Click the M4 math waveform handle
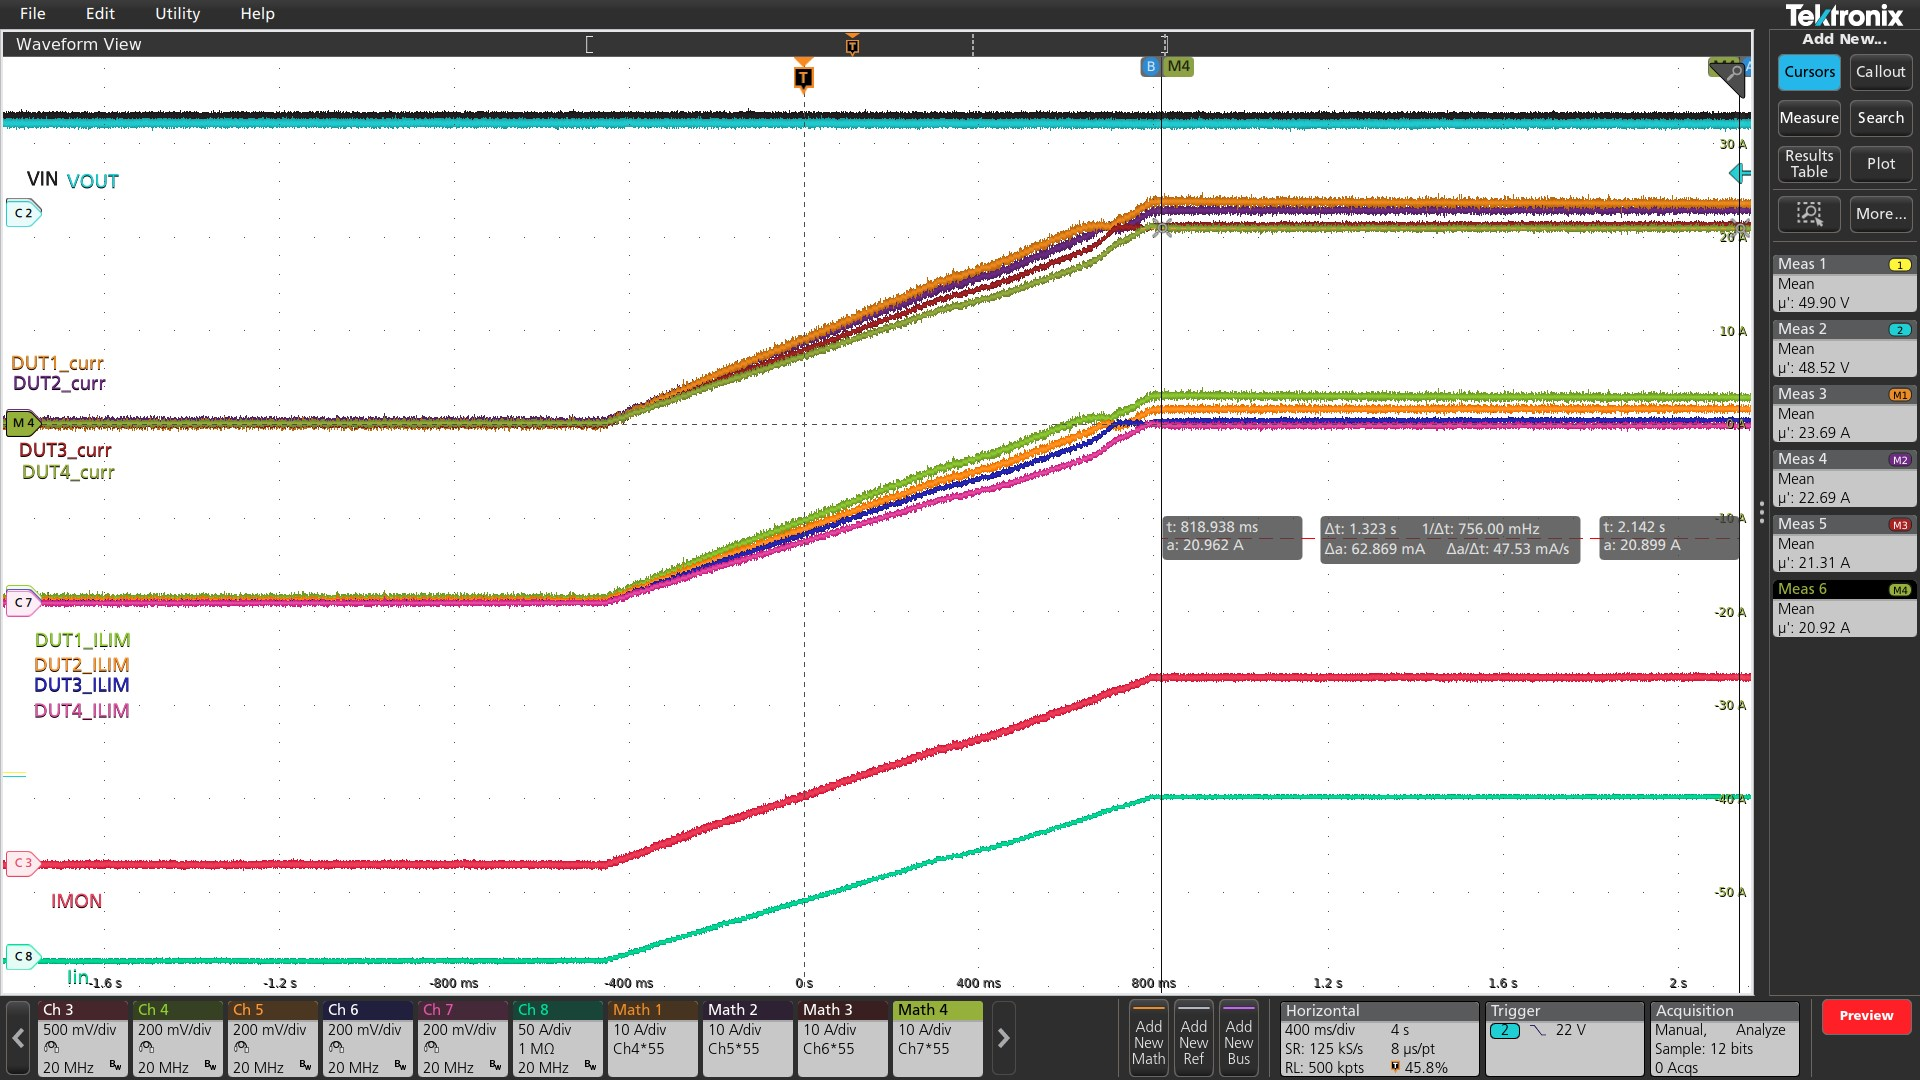This screenshot has width=1920, height=1080. [23, 423]
